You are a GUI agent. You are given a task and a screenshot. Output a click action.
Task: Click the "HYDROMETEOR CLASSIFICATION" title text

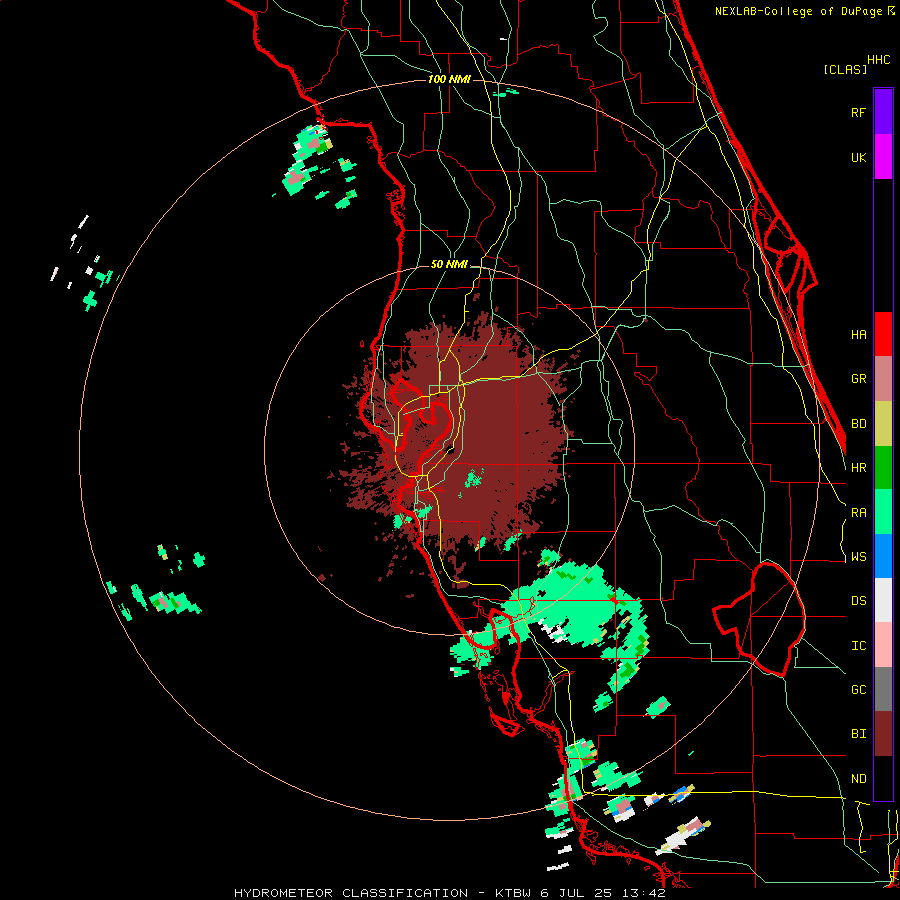coord(351,893)
